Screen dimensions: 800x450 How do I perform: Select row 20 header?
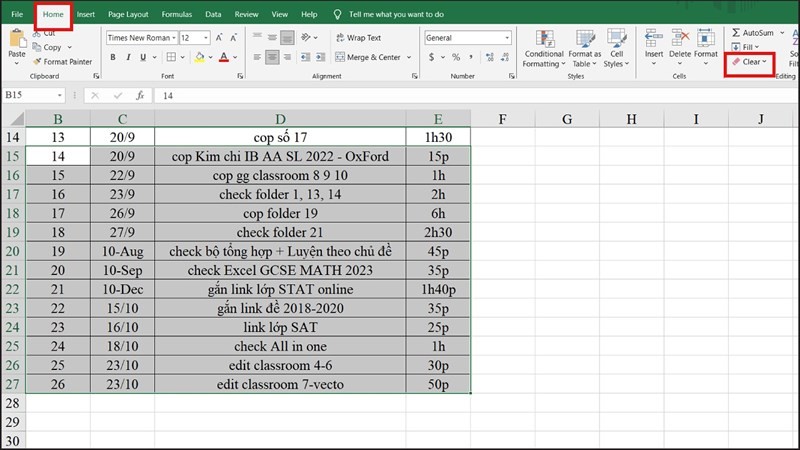tap(13, 251)
